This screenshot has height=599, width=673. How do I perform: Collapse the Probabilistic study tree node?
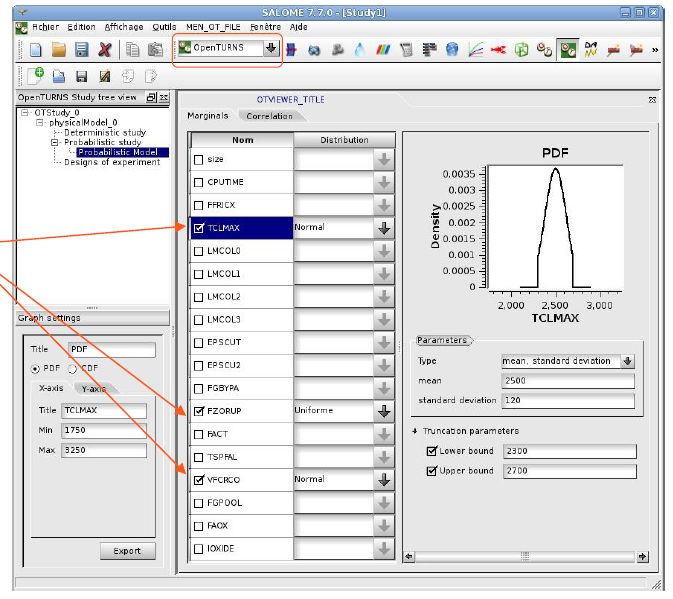pos(55,142)
